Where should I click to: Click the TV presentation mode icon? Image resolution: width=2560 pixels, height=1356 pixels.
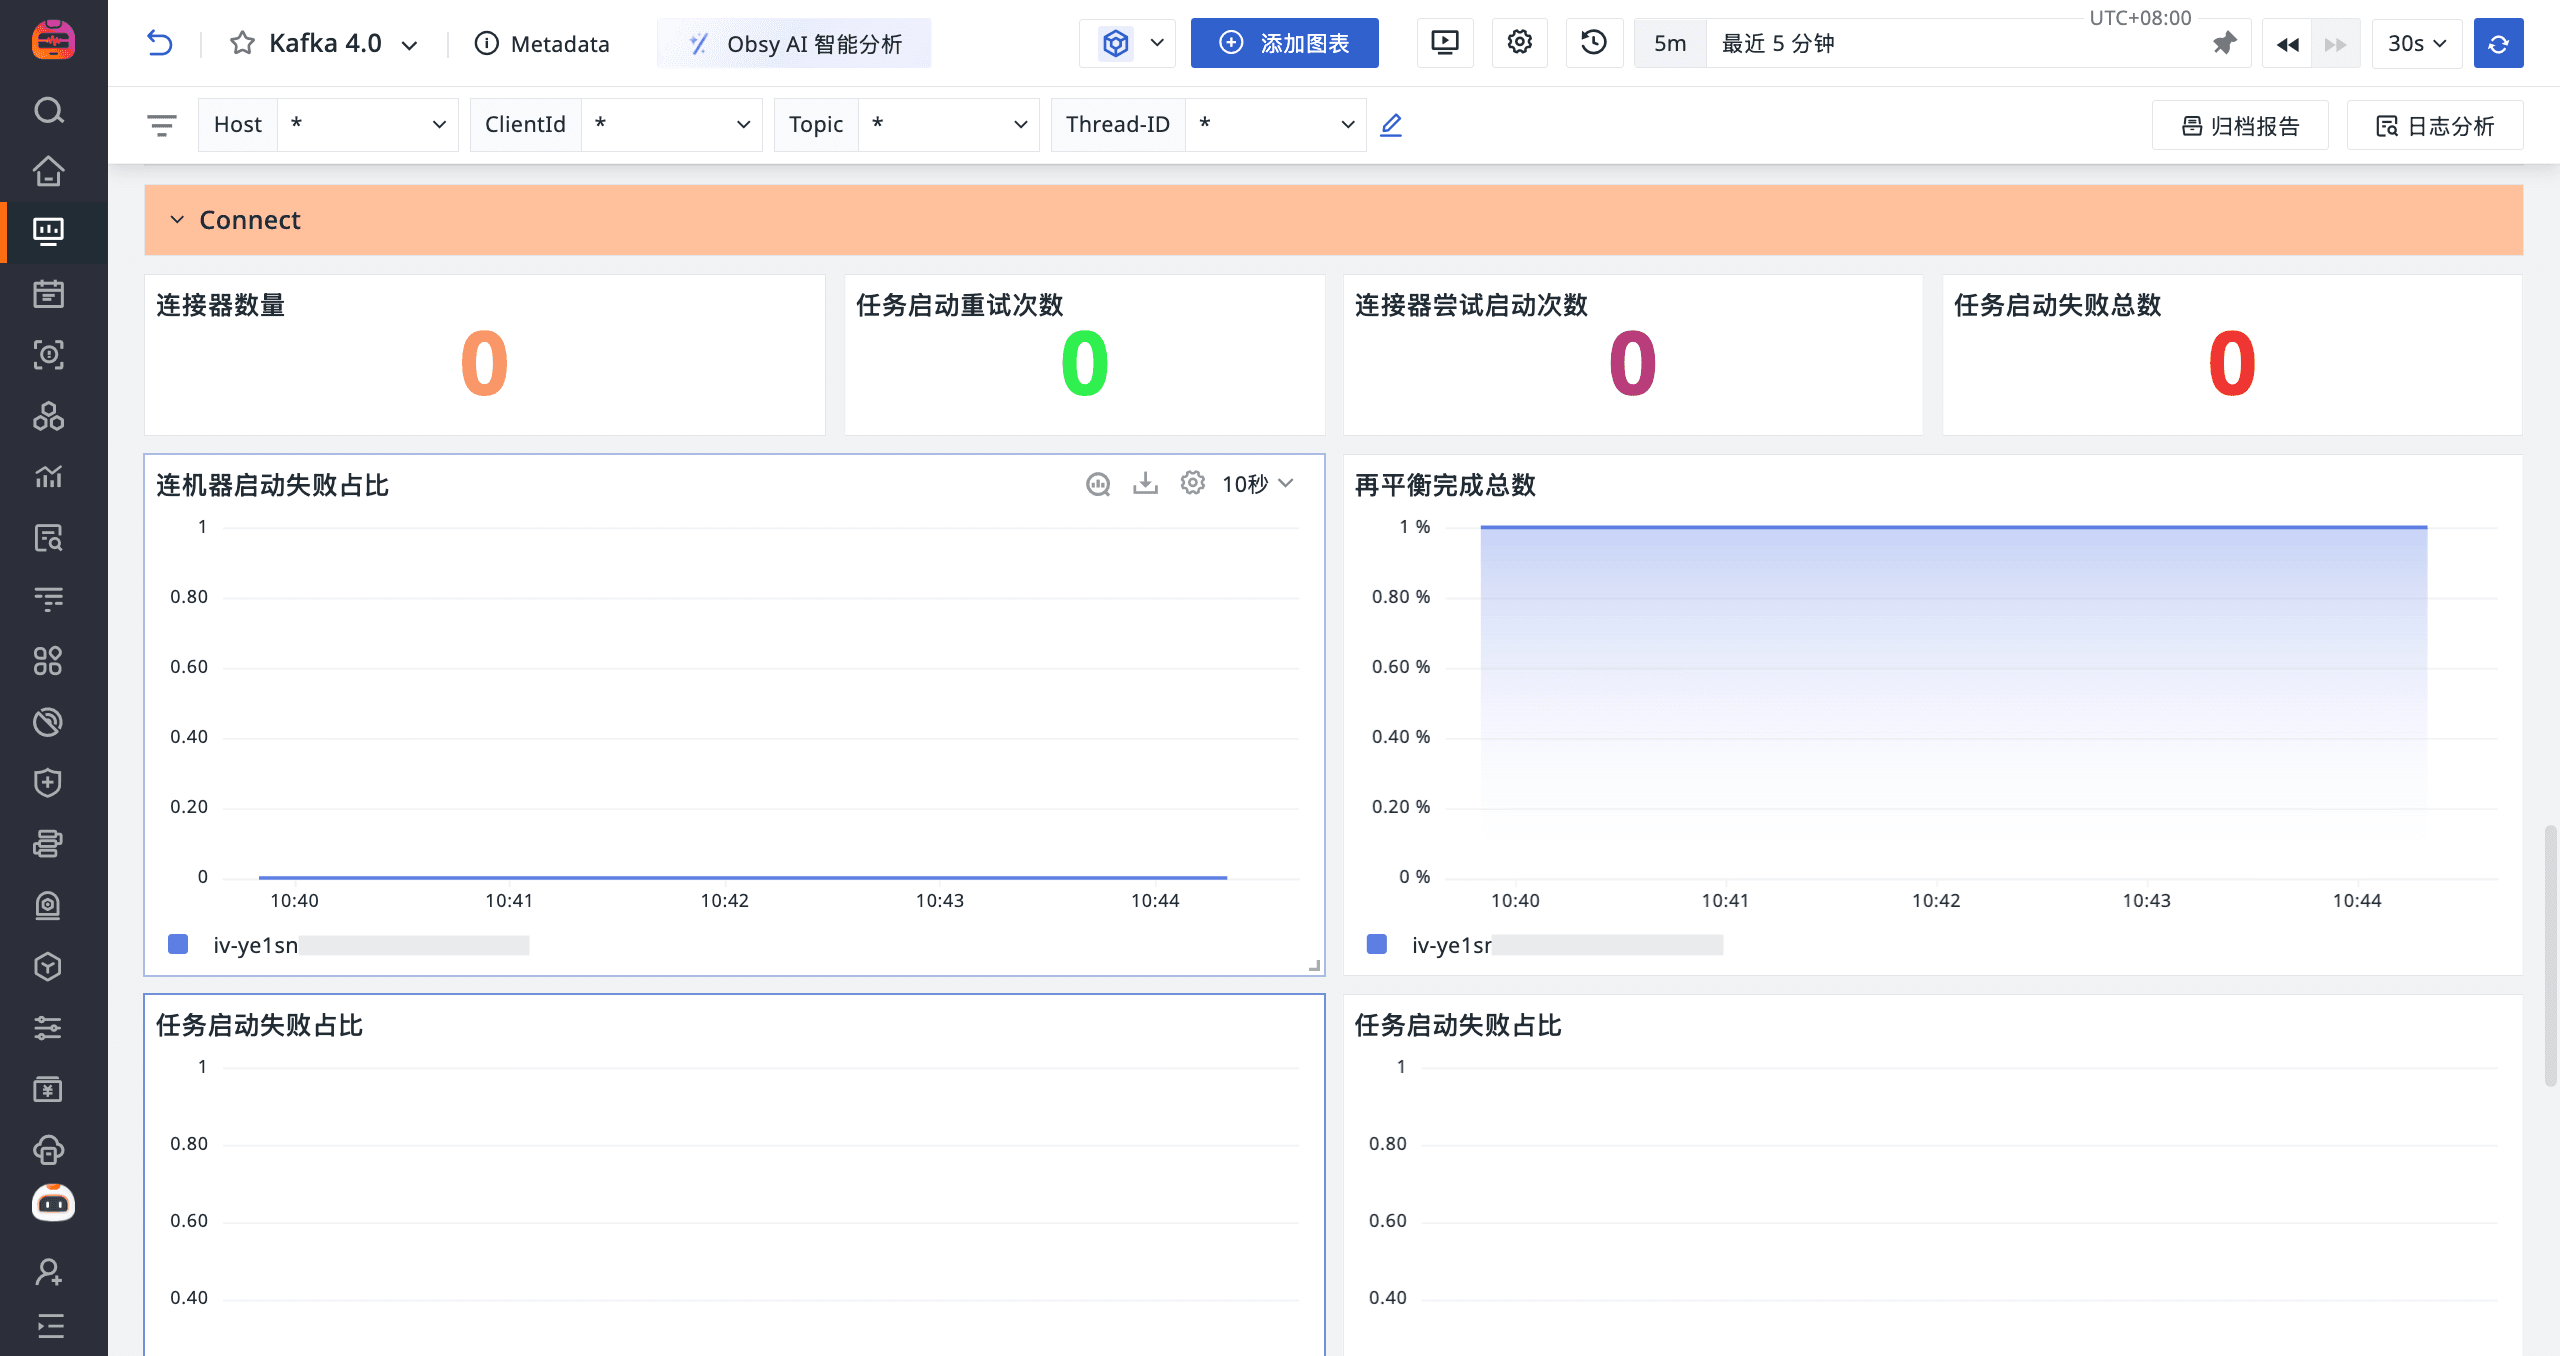[x=1445, y=43]
